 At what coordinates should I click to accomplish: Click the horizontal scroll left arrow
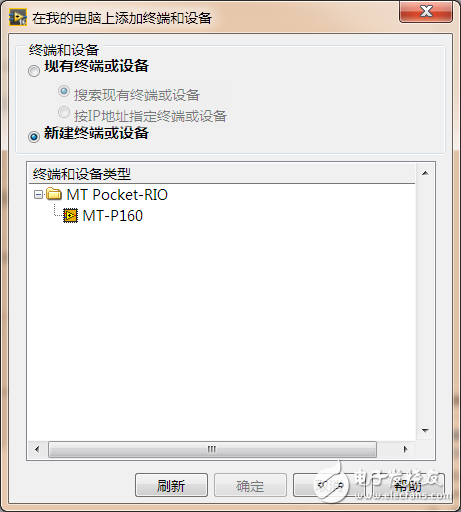tap(37, 449)
